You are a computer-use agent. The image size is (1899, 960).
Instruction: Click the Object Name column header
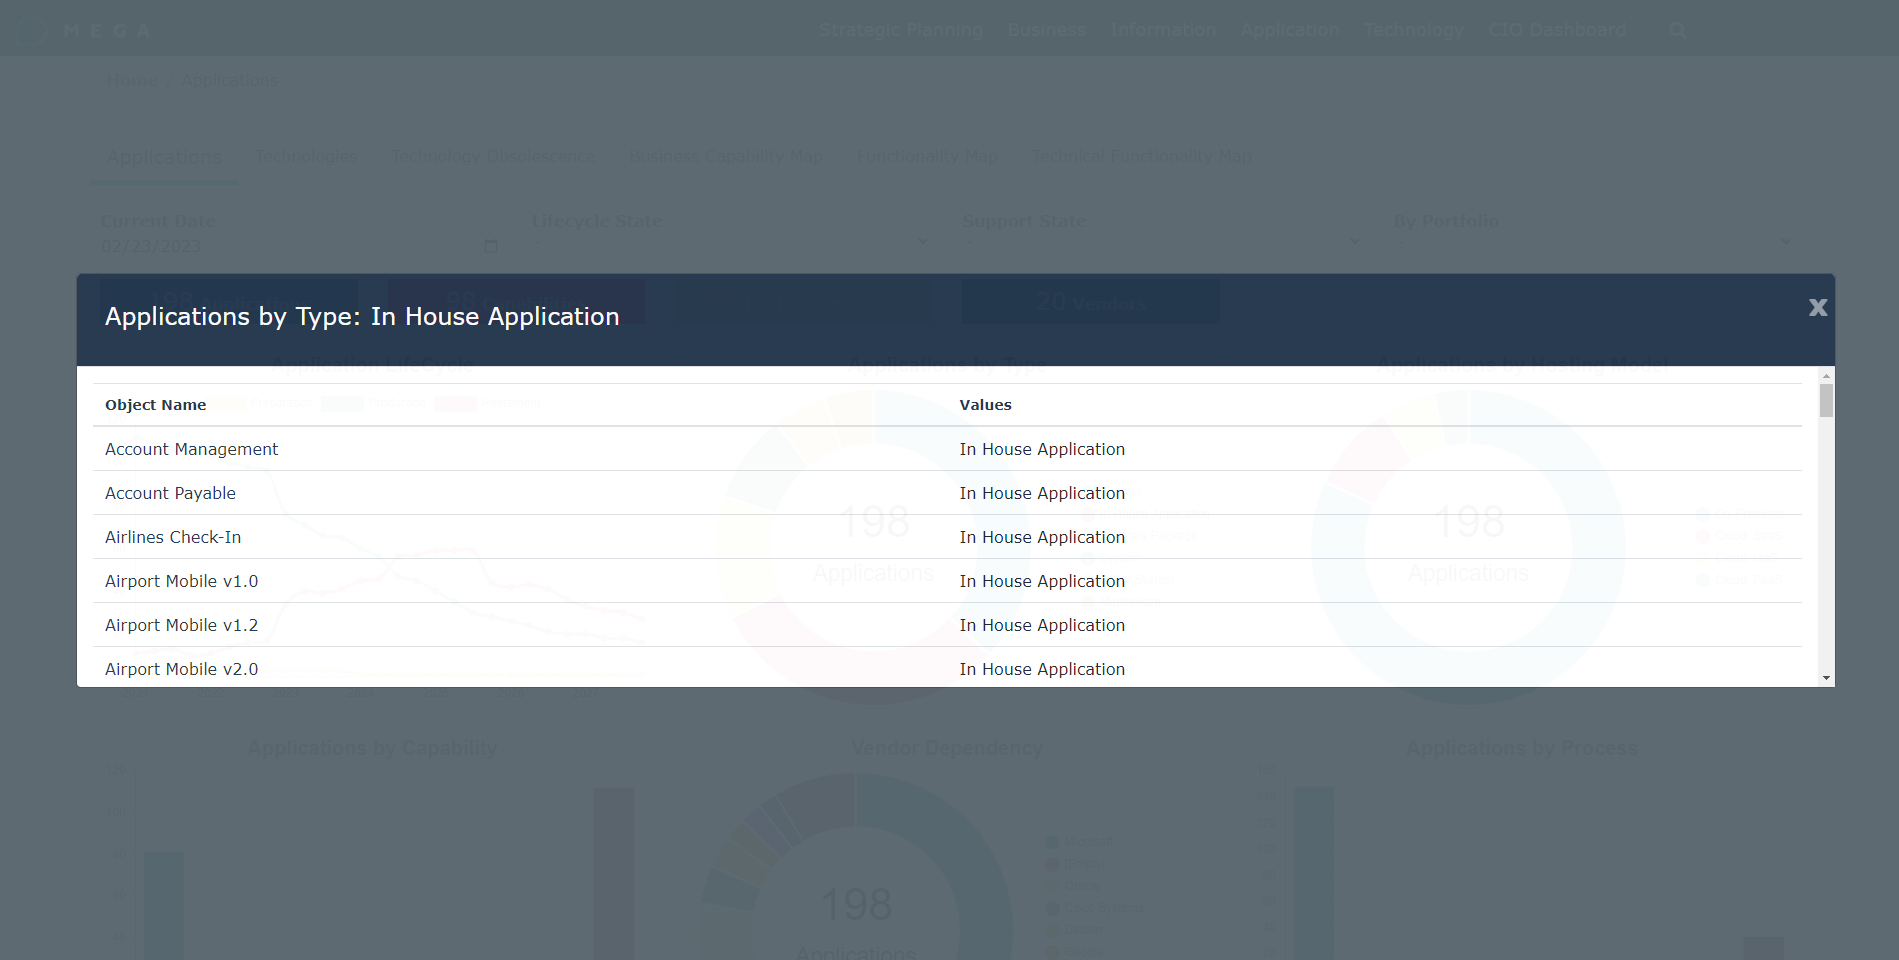155,405
